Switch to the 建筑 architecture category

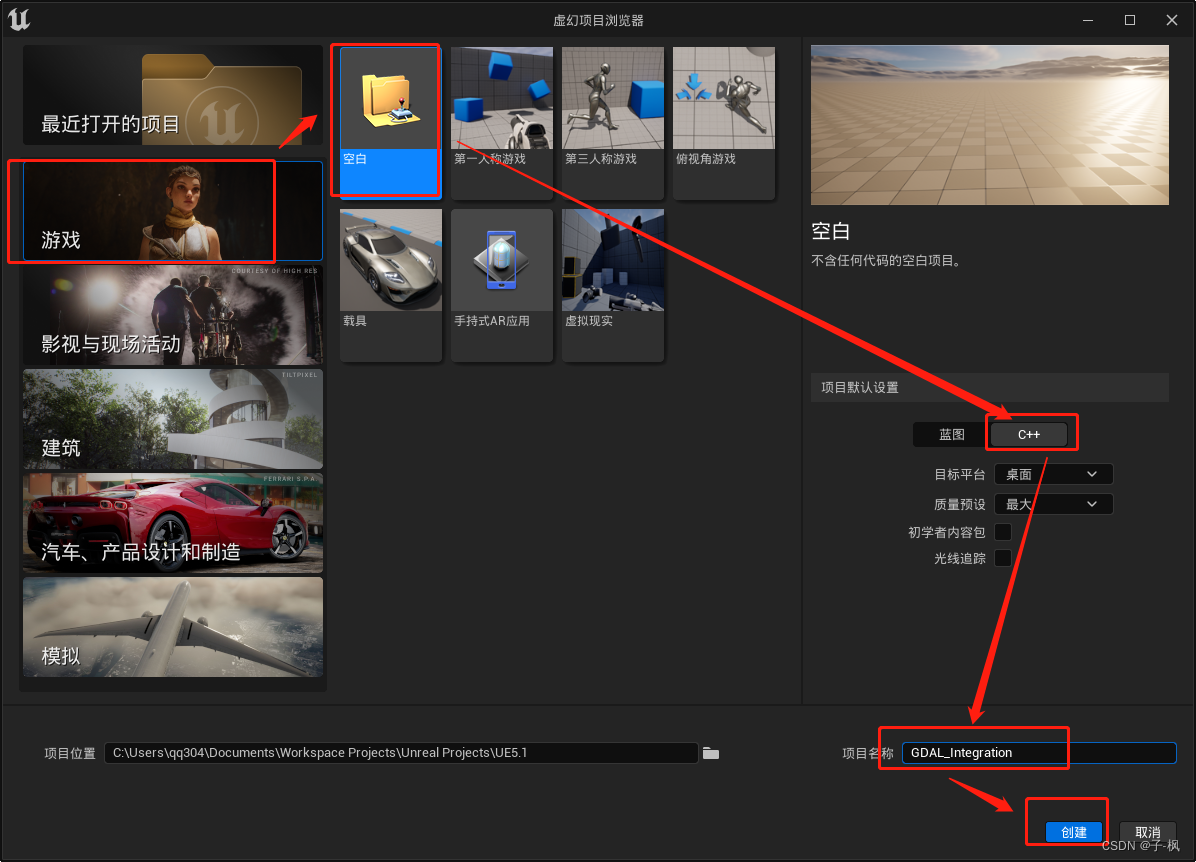coord(173,419)
